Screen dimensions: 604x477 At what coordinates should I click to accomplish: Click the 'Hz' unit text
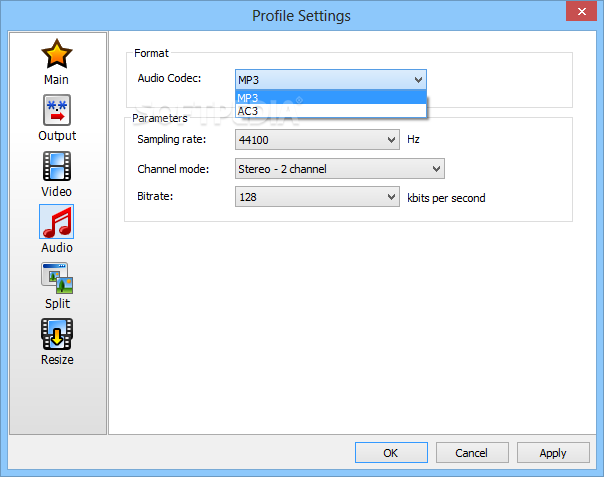click(x=413, y=139)
